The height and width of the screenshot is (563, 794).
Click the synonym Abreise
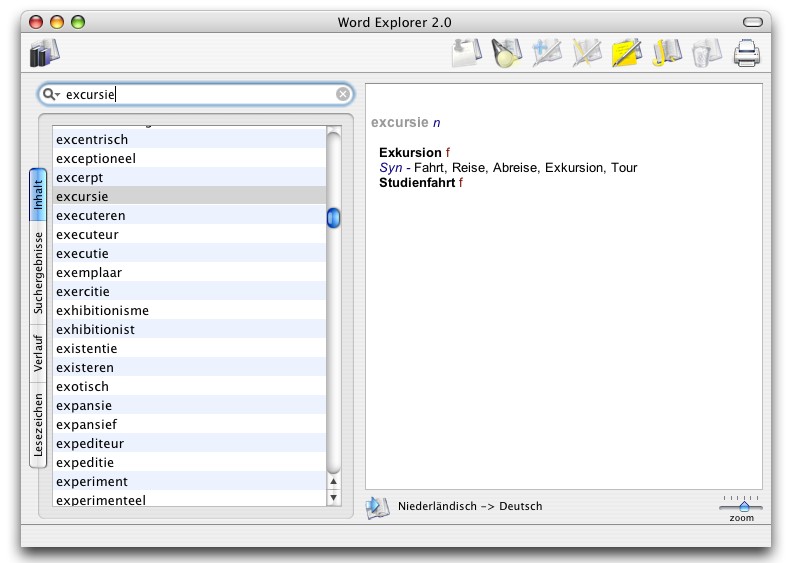click(515, 168)
